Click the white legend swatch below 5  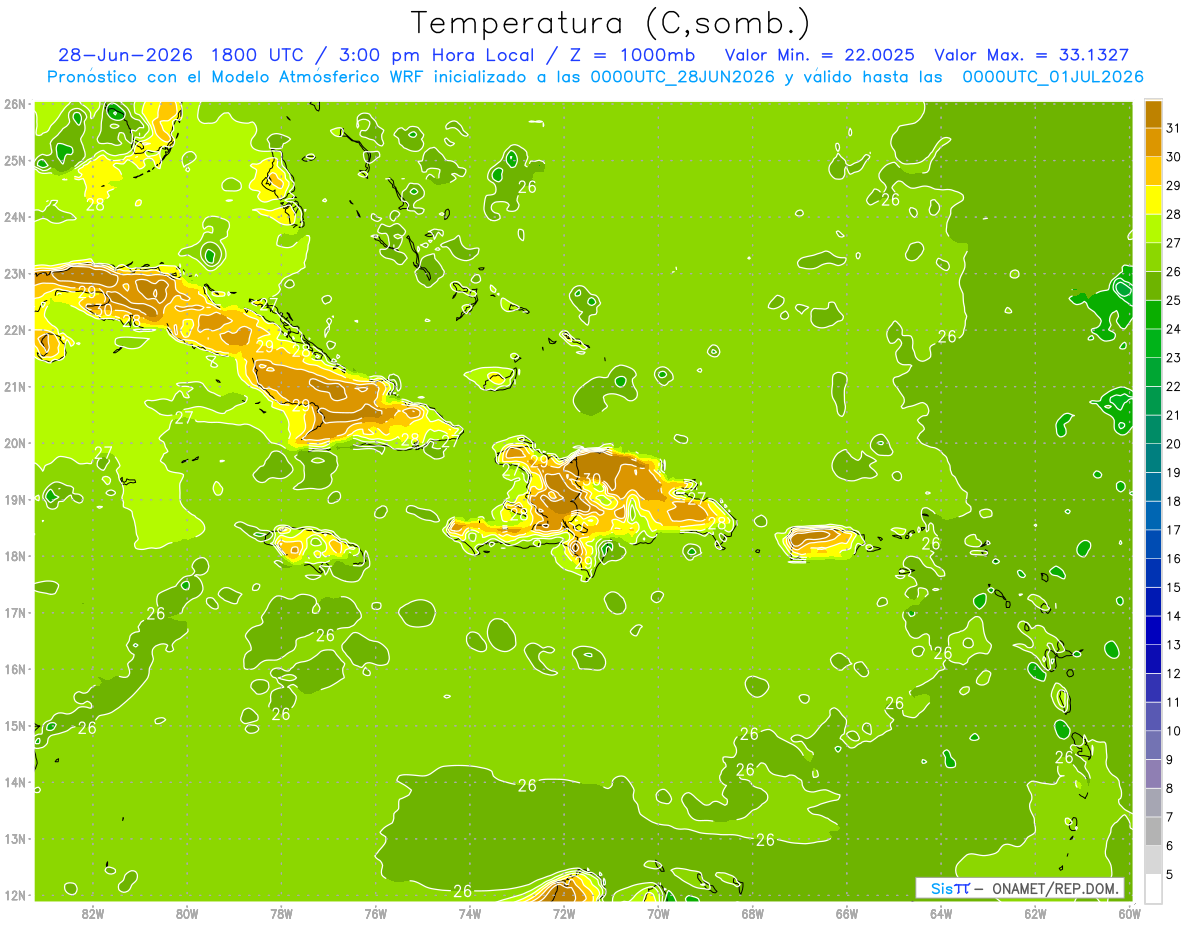click(x=1153, y=888)
